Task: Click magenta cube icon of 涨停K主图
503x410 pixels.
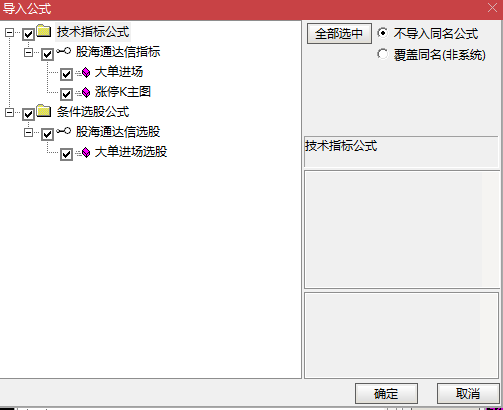Action: pos(85,92)
